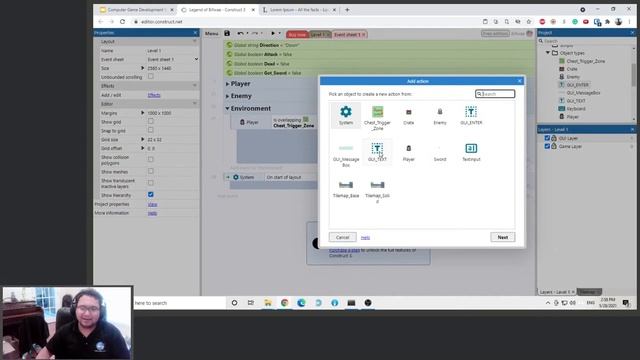The image size is (640, 360).
Task: Click Next in Add action dialog
Action: tap(502, 237)
